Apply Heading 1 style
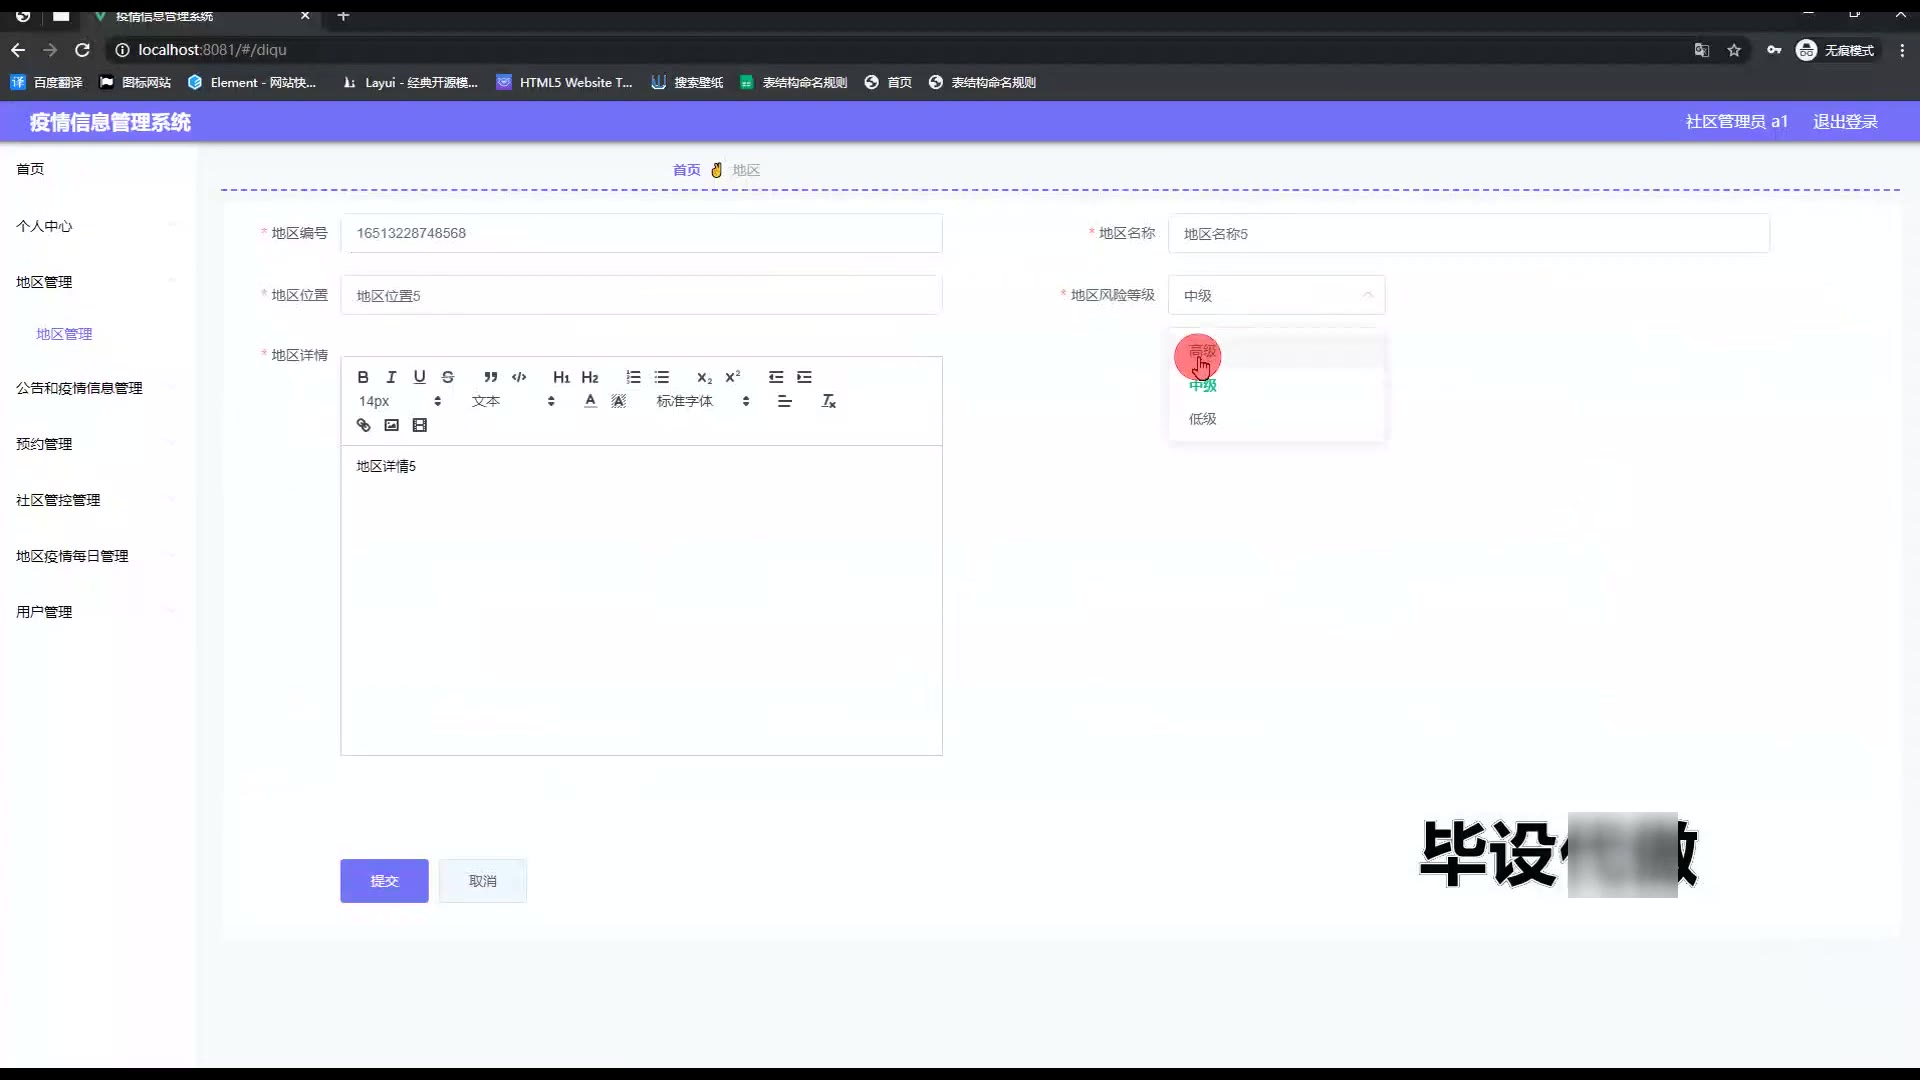Image resolution: width=1920 pixels, height=1080 pixels. point(561,377)
